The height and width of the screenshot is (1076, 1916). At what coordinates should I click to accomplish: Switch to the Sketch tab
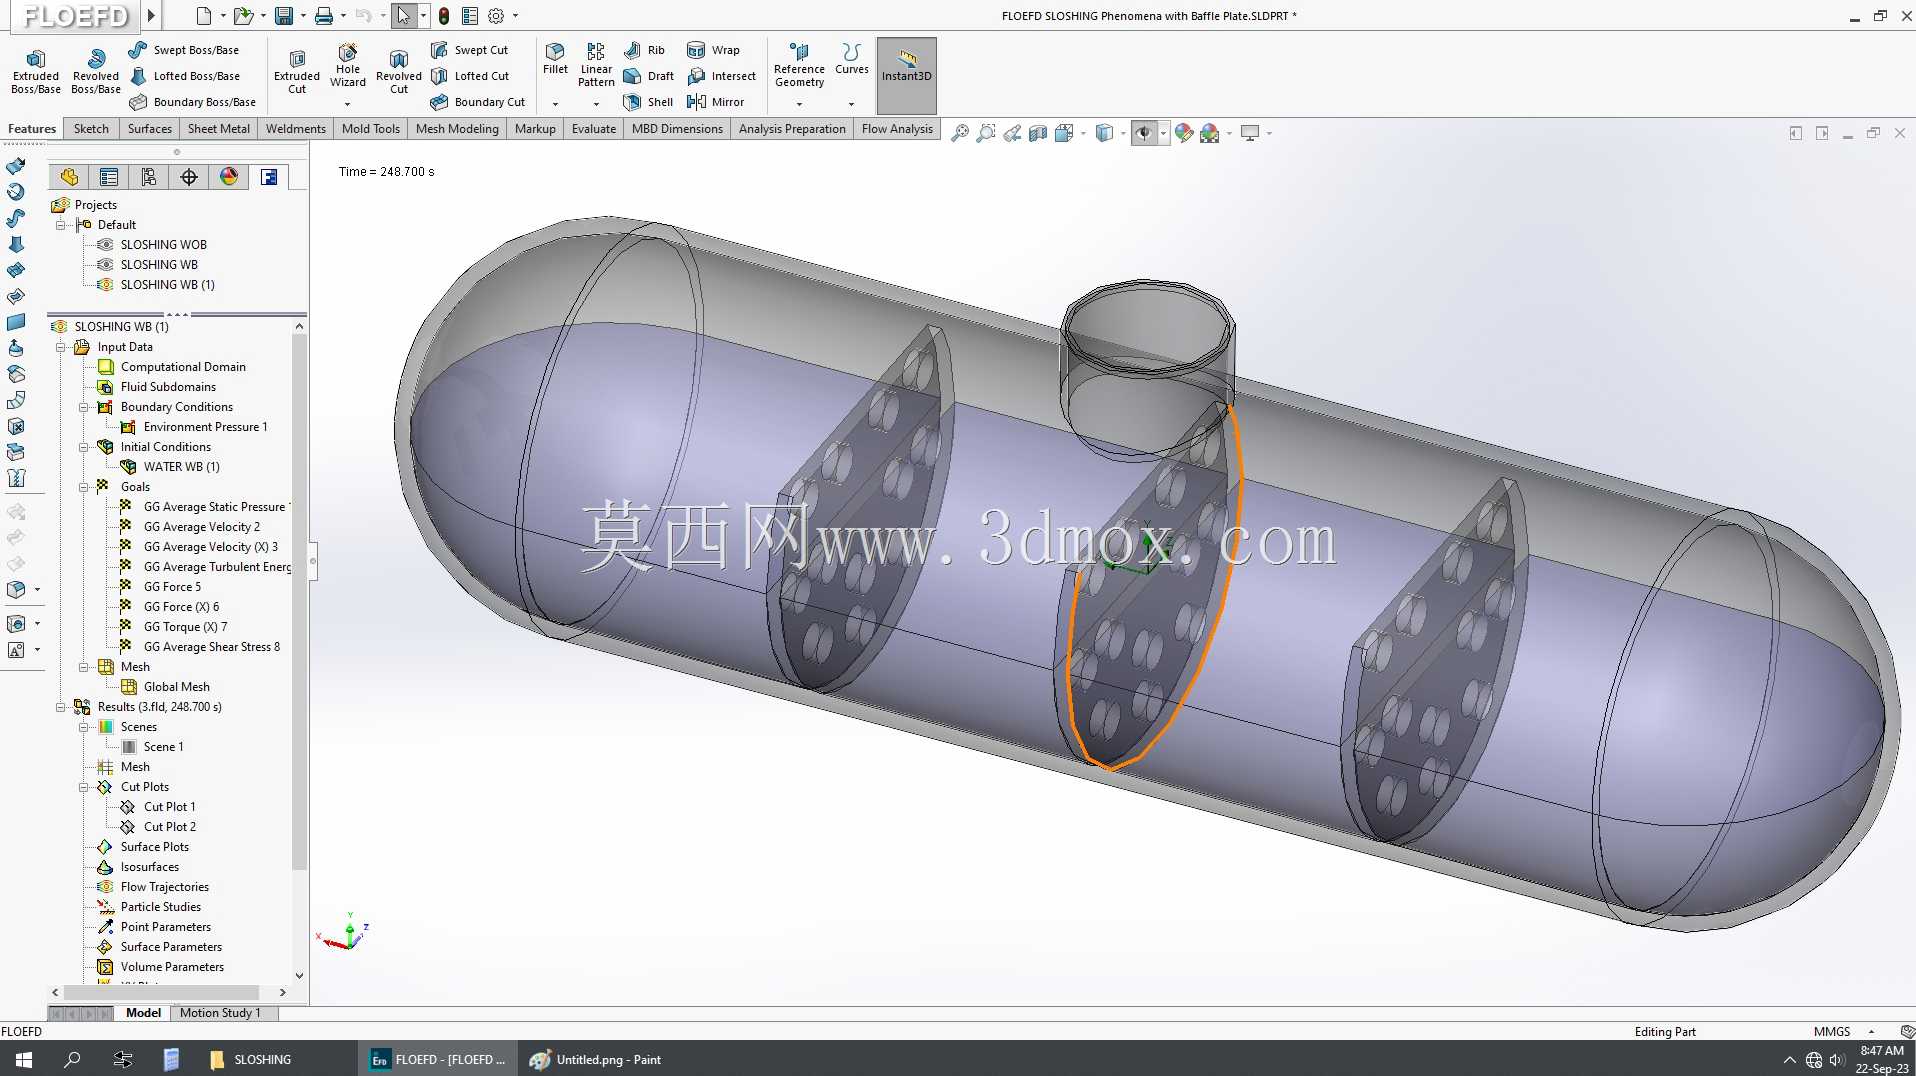(x=91, y=129)
